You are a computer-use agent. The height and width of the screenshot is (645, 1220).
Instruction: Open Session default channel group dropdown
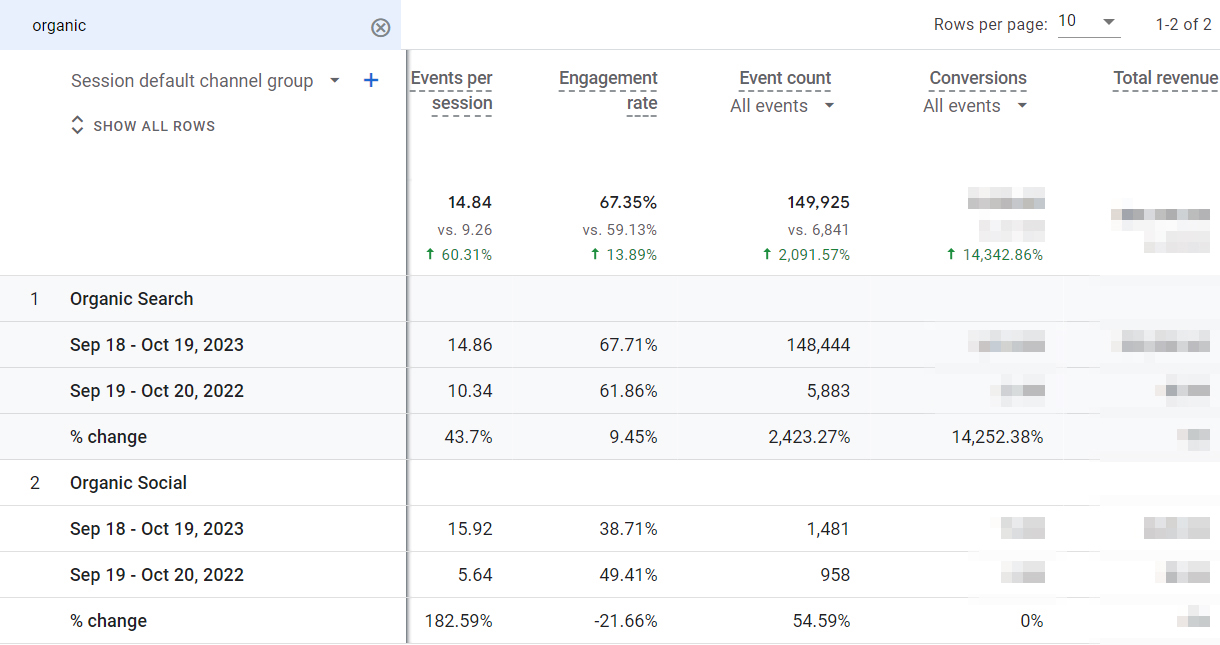click(334, 81)
